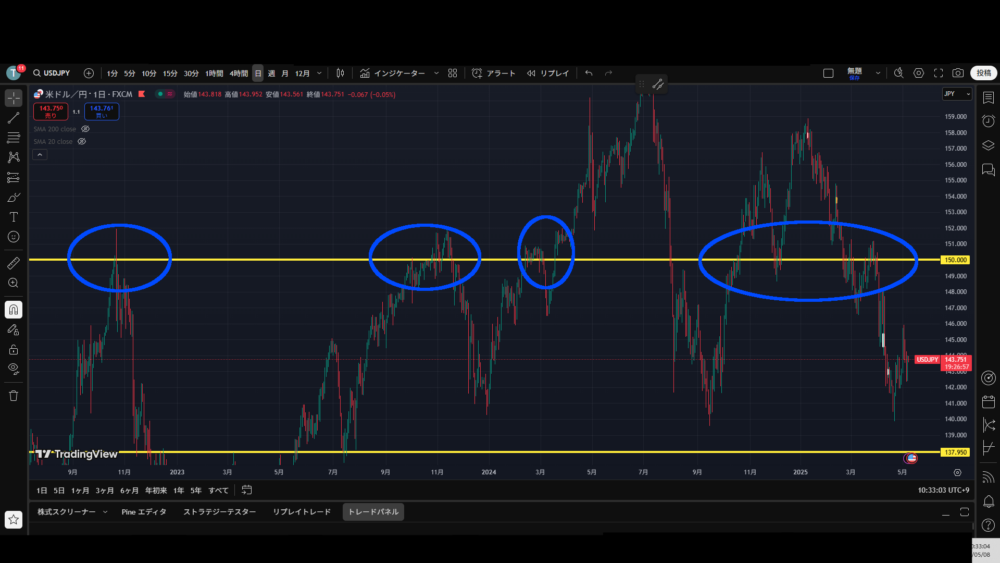Open the object tree layers icon
Screen dimensions: 1000x563
[x=988, y=145]
